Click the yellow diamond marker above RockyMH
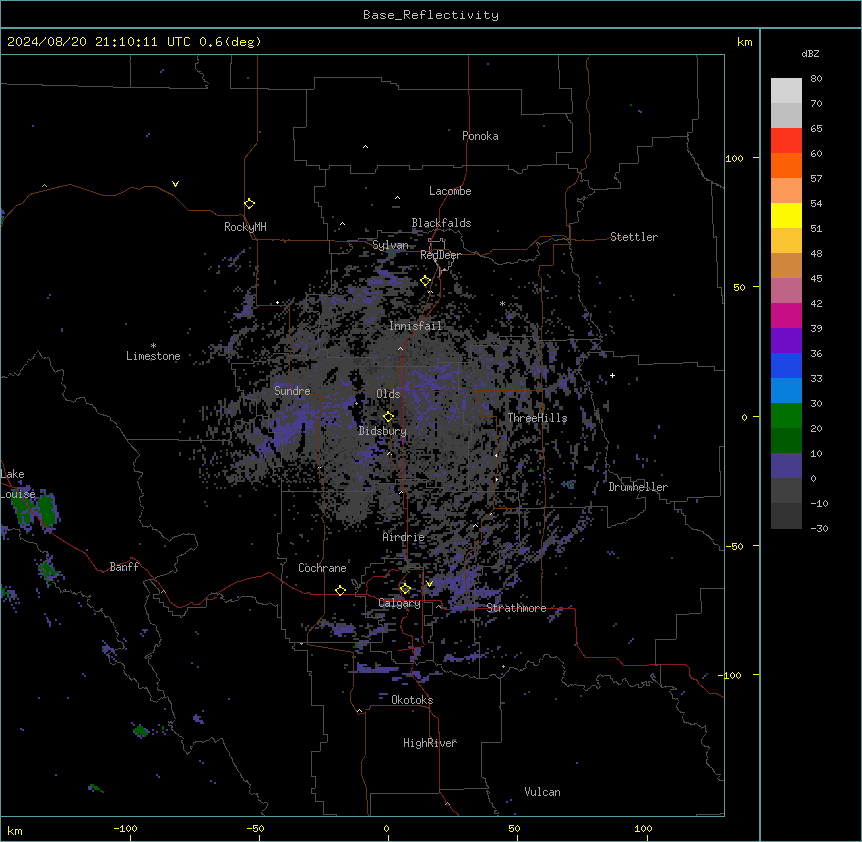 point(249,204)
